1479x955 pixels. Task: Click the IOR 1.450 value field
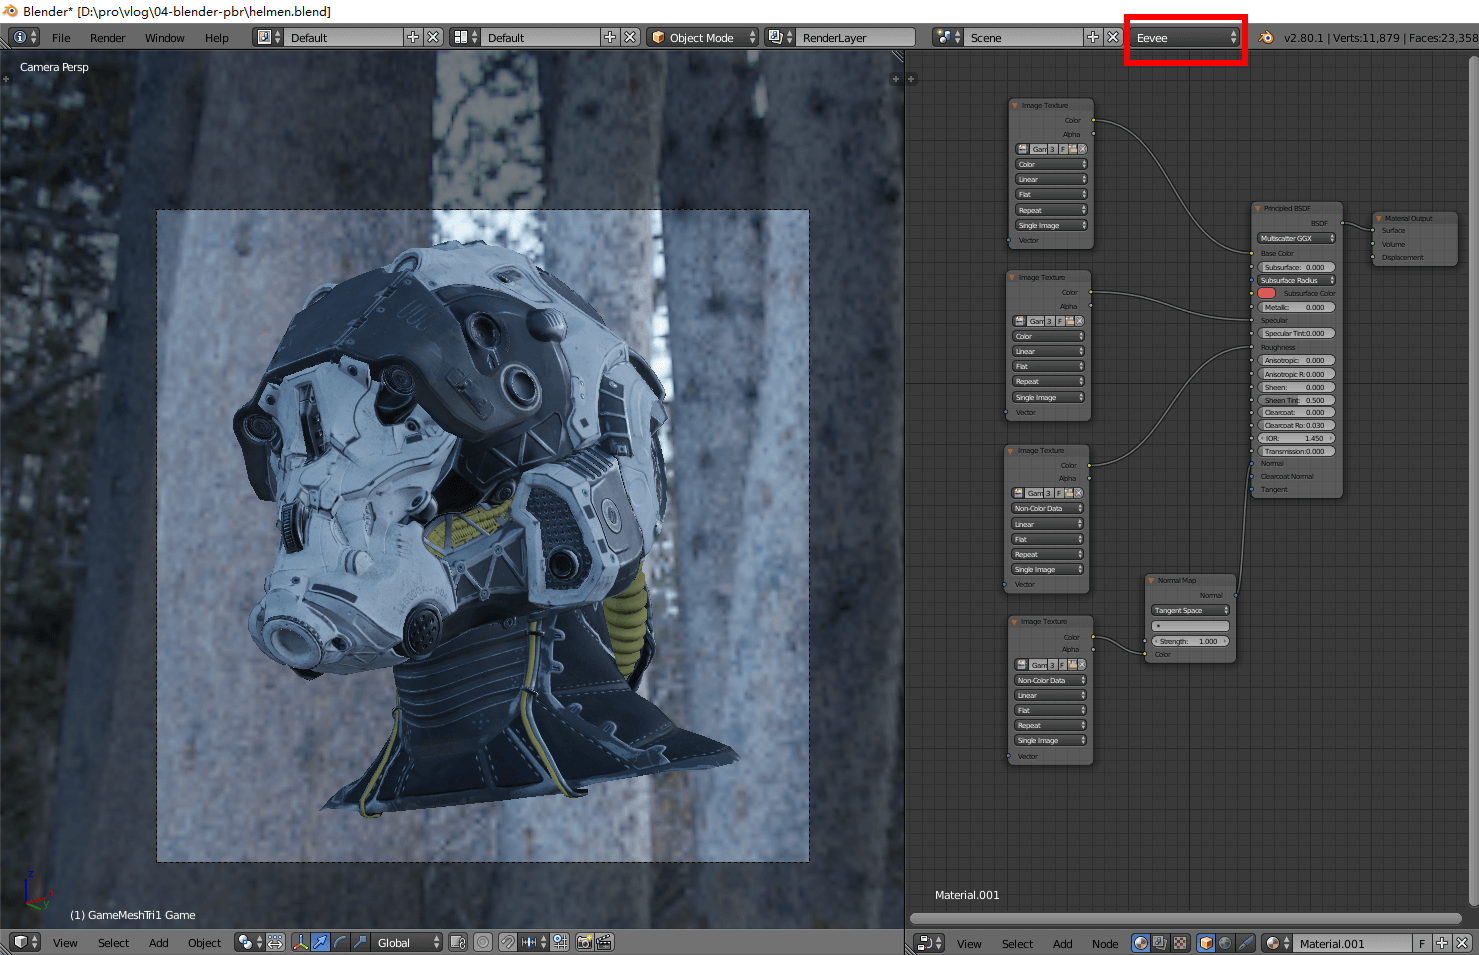pos(1296,438)
